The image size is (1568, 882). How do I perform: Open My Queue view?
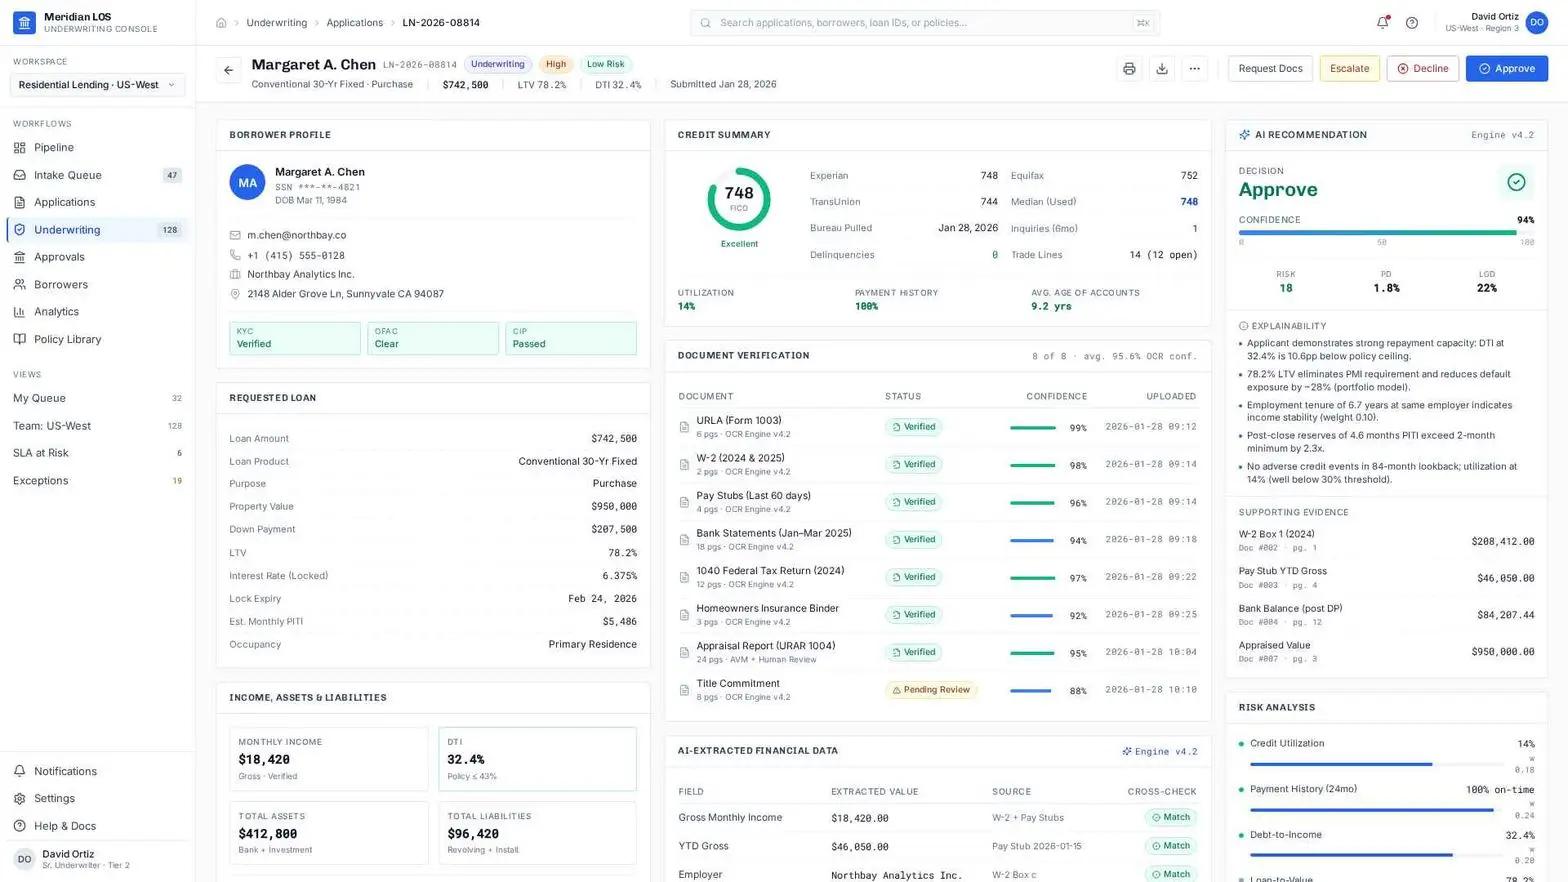[97, 398]
